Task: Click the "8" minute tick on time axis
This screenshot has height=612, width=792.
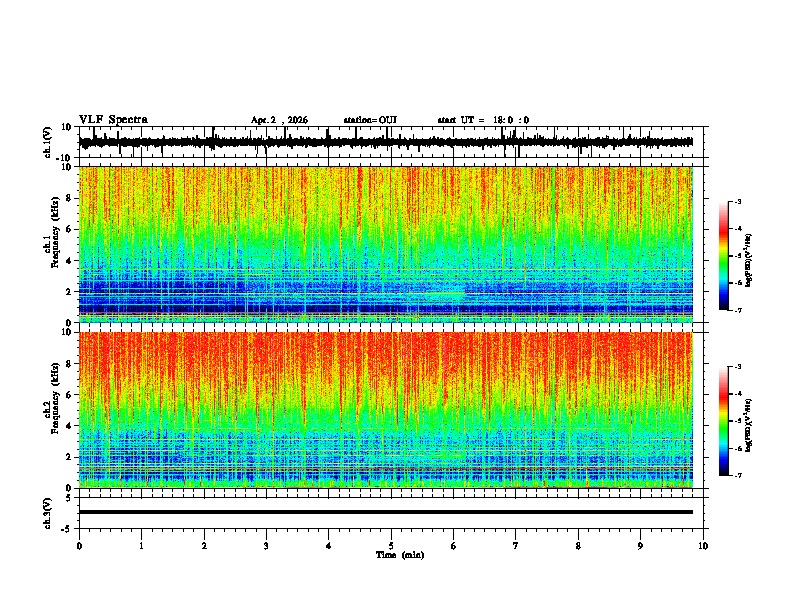Action: (x=578, y=546)
